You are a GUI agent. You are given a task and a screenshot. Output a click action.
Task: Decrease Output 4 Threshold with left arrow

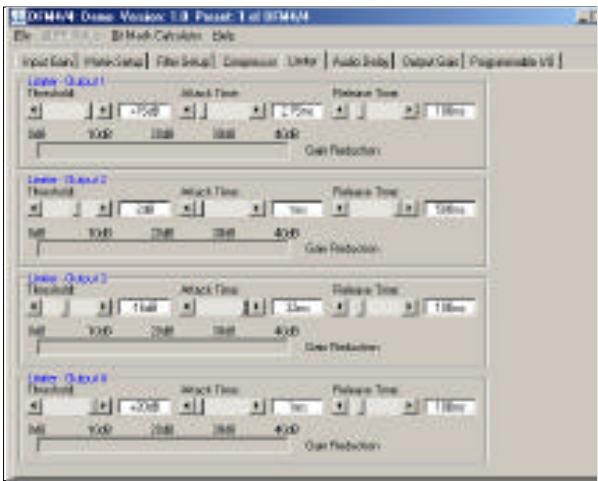[35, 406]
